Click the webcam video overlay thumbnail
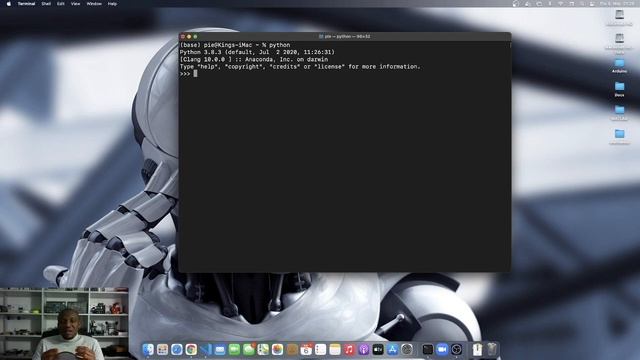Viewport: 640px width, 360px height. point(64,324)
